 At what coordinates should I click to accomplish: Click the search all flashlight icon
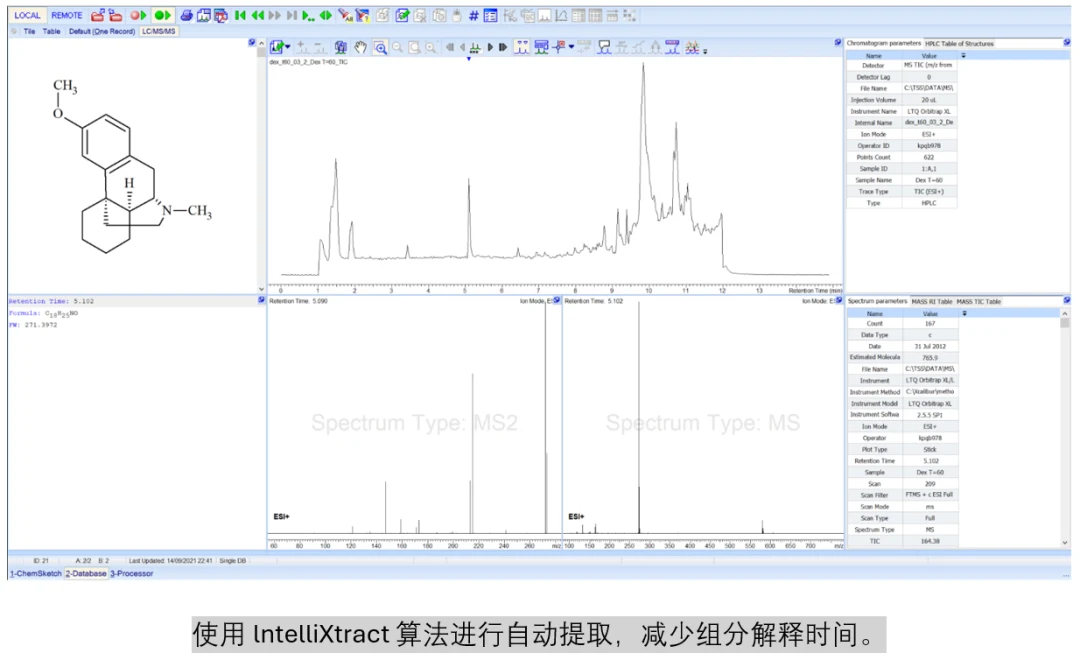pos(345,15)
